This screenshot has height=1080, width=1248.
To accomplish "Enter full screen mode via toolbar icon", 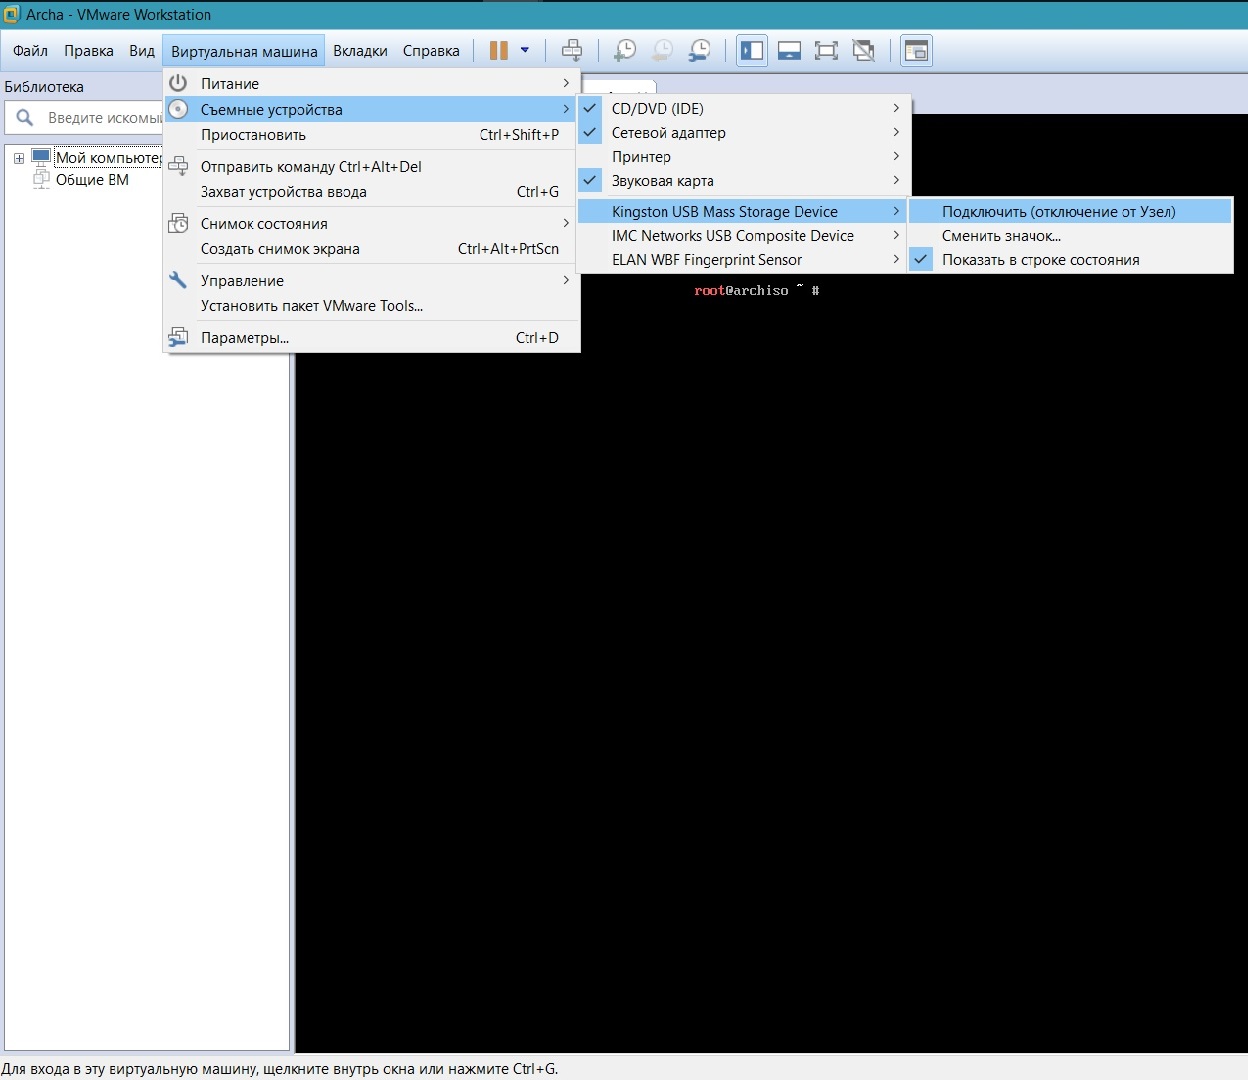I will click(x=826, y=50).
